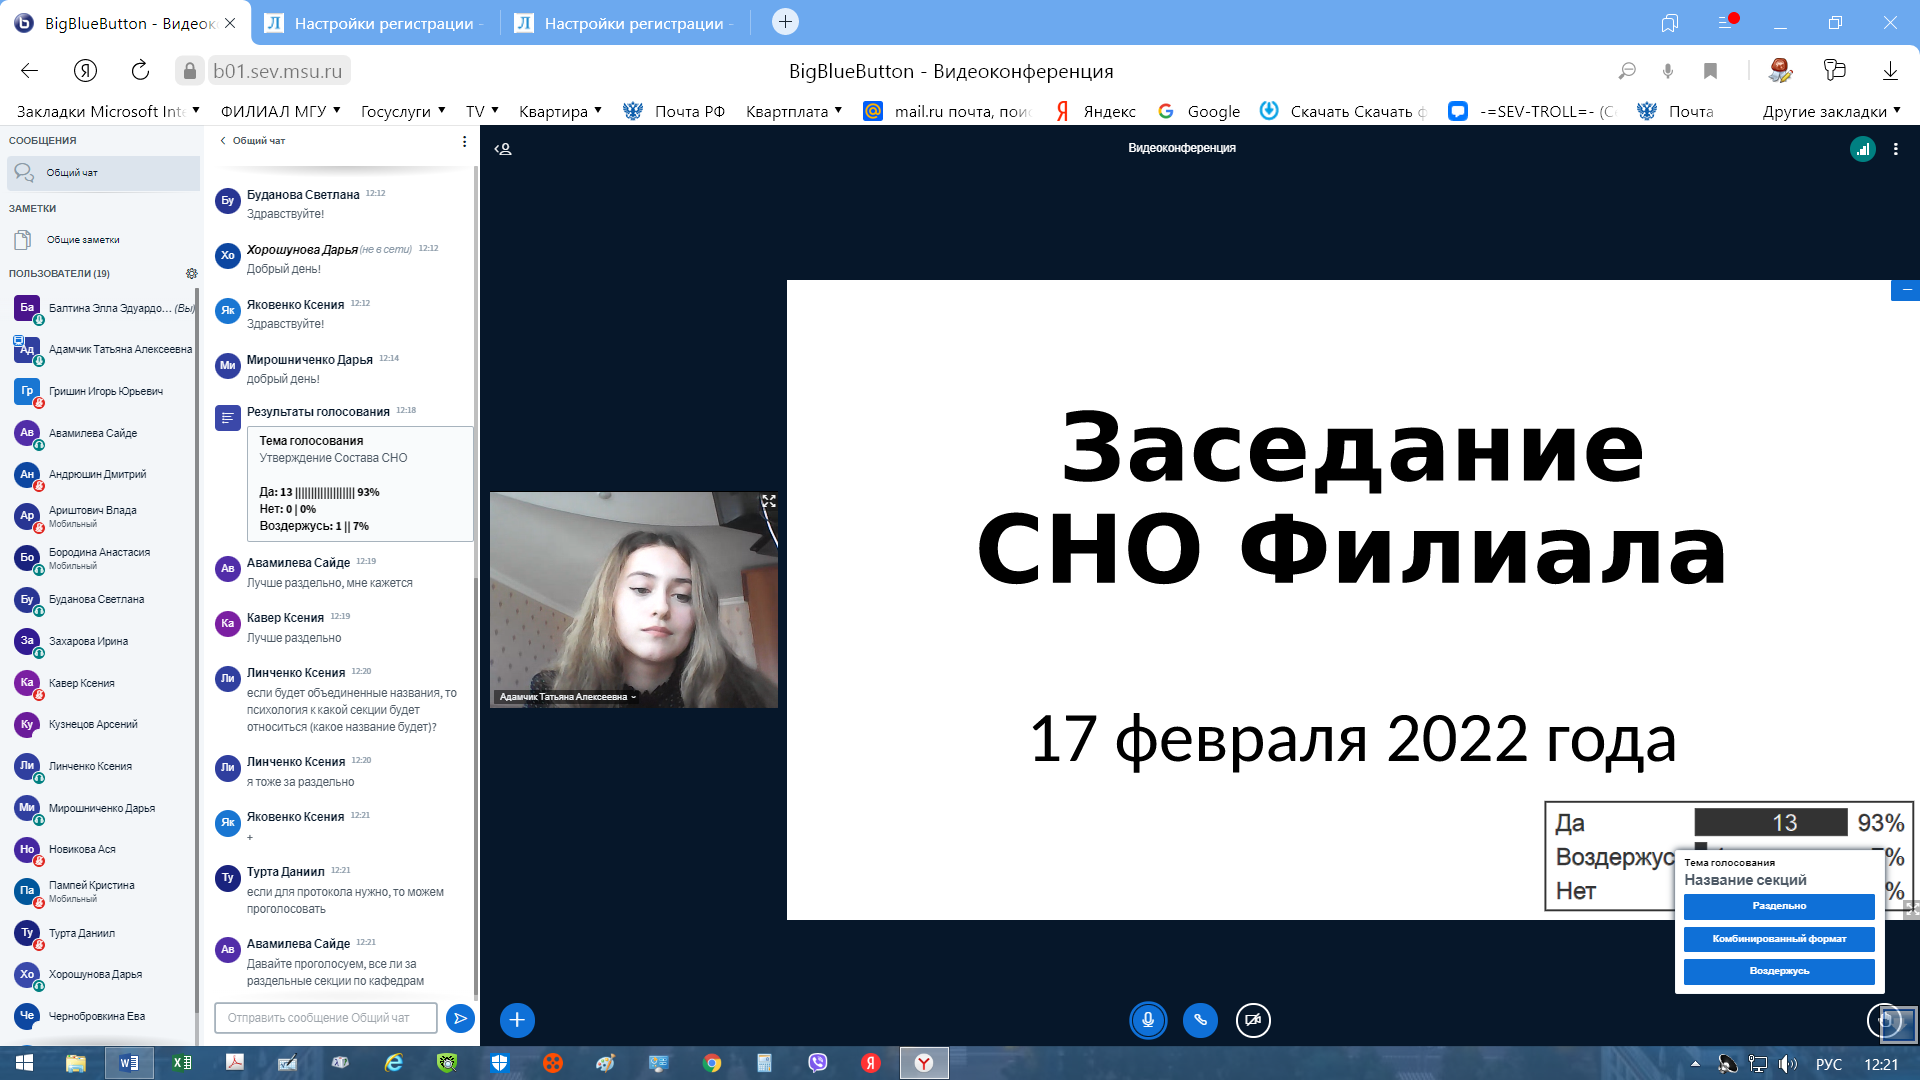Switch to second Настройки регистрации tab
This screenshot has width=1920, height=1080.
624,23
